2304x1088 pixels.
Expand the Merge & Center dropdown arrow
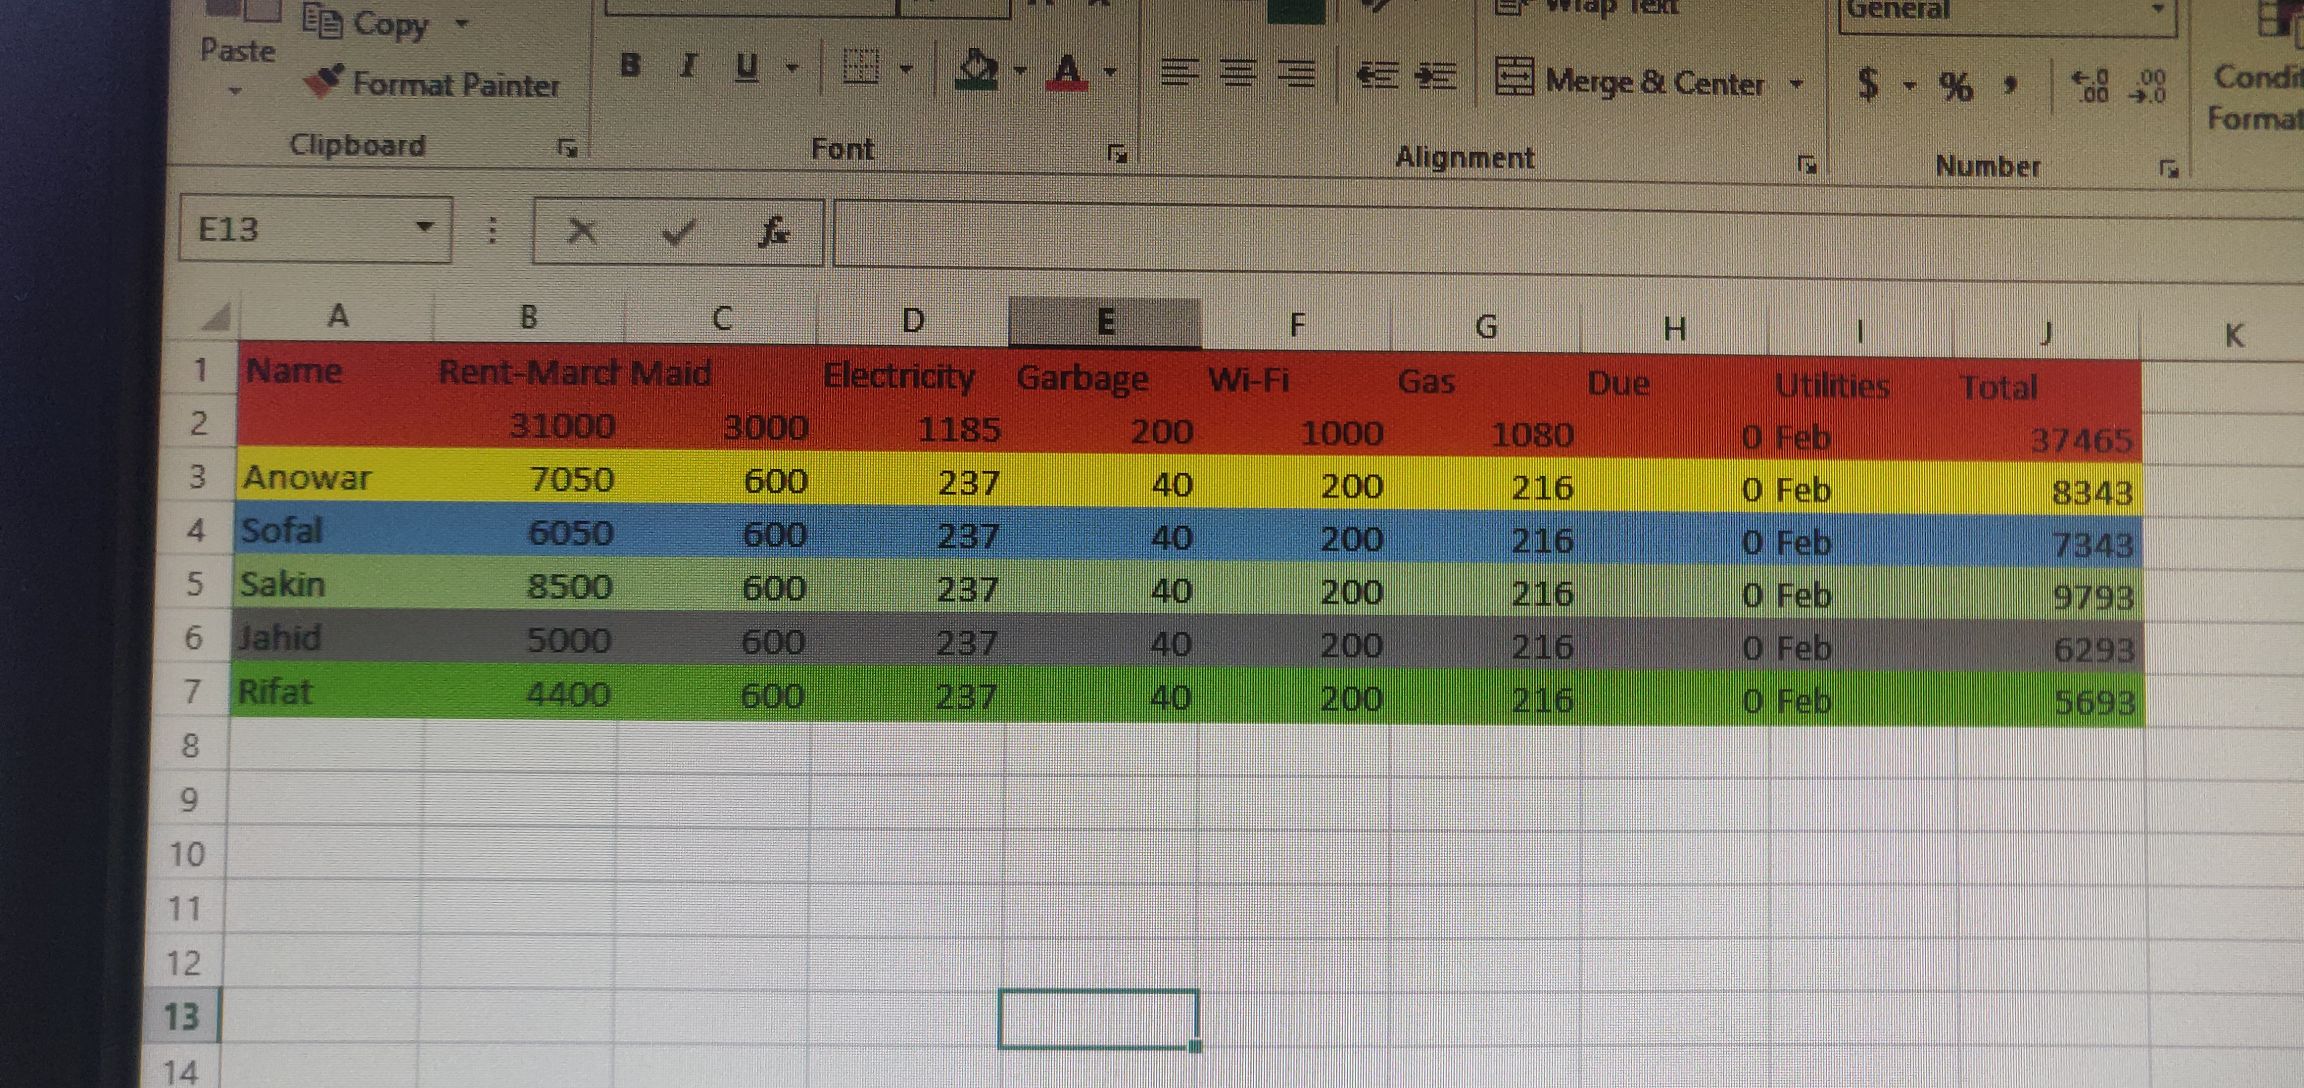[1796, 84]
